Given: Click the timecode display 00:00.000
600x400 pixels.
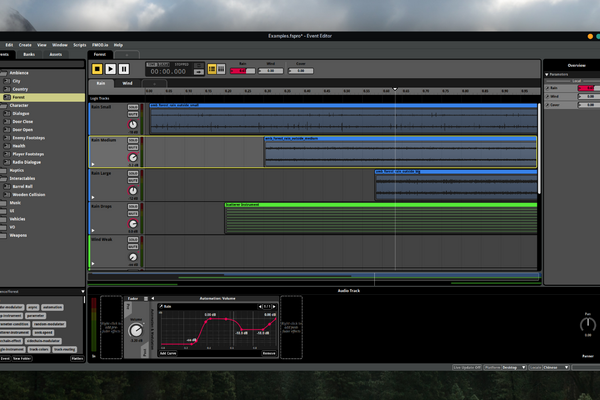Looking at the screenshot, I should (168, 72).
